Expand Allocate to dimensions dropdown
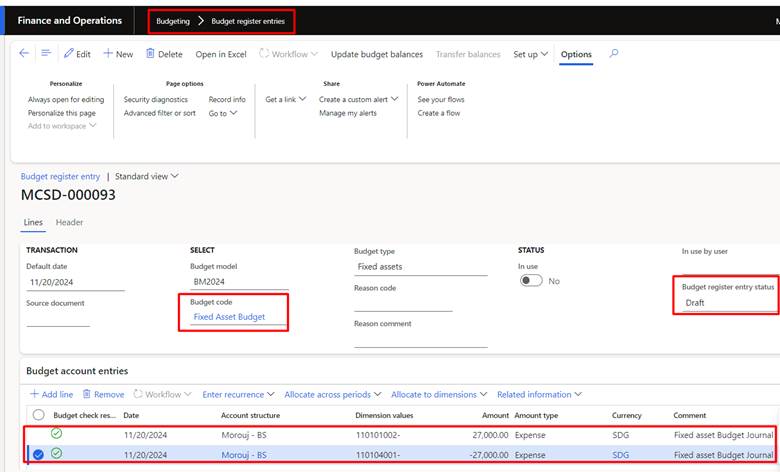This screenshot has height=472, width=780. coord(484,394)
